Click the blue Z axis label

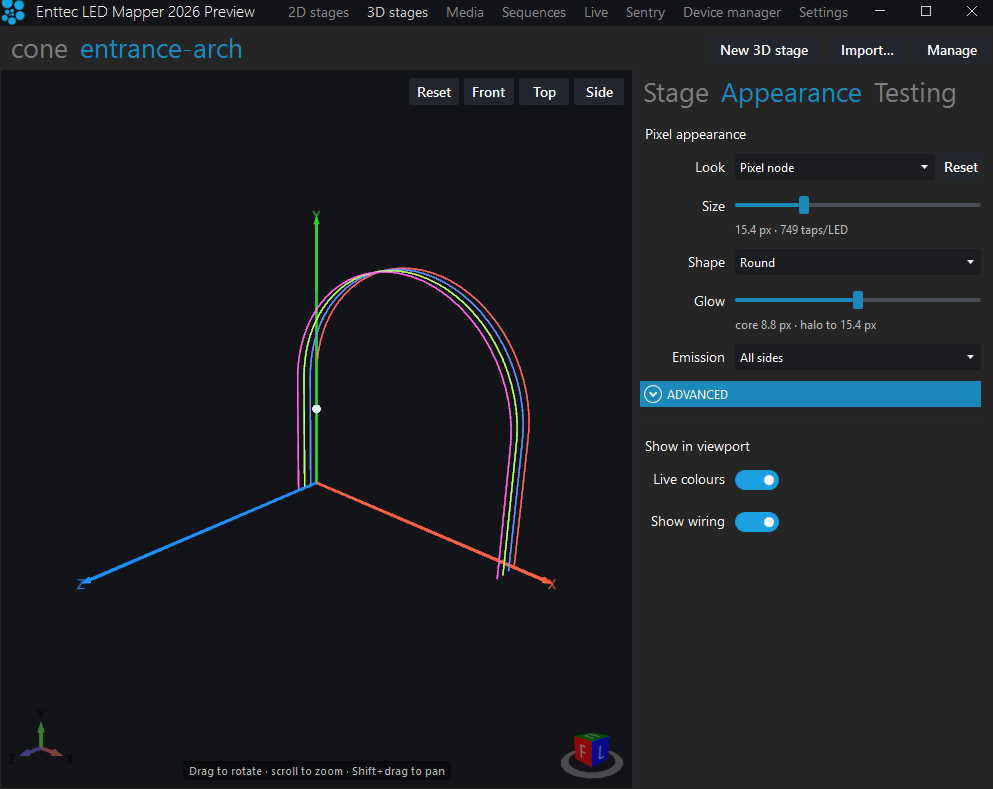pyautogui.click(x=81, y=584)
